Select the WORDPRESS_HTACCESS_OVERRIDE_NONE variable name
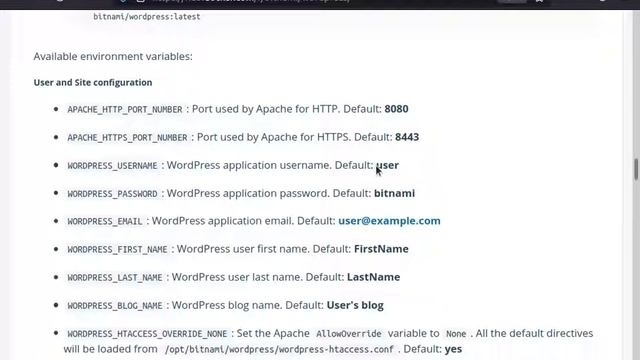This screenshot has height=360, width=640. click(147, 334)
